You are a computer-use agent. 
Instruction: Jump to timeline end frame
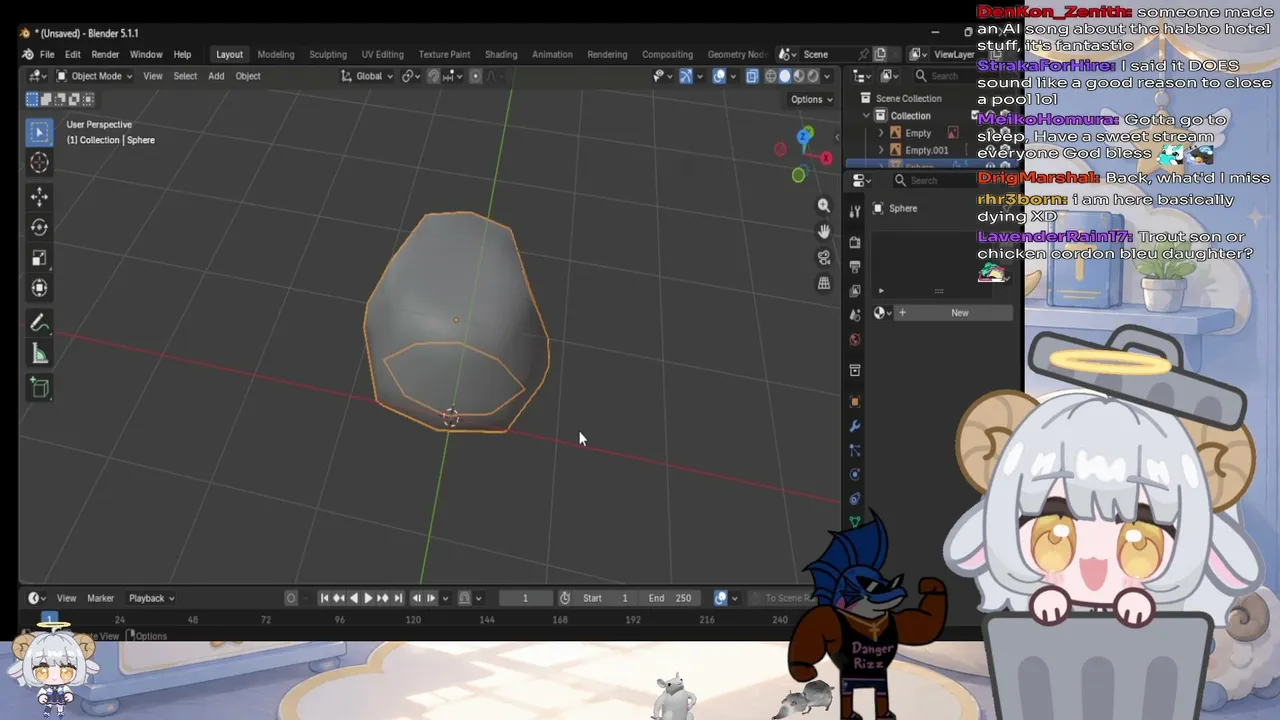[x=398, y=598]
